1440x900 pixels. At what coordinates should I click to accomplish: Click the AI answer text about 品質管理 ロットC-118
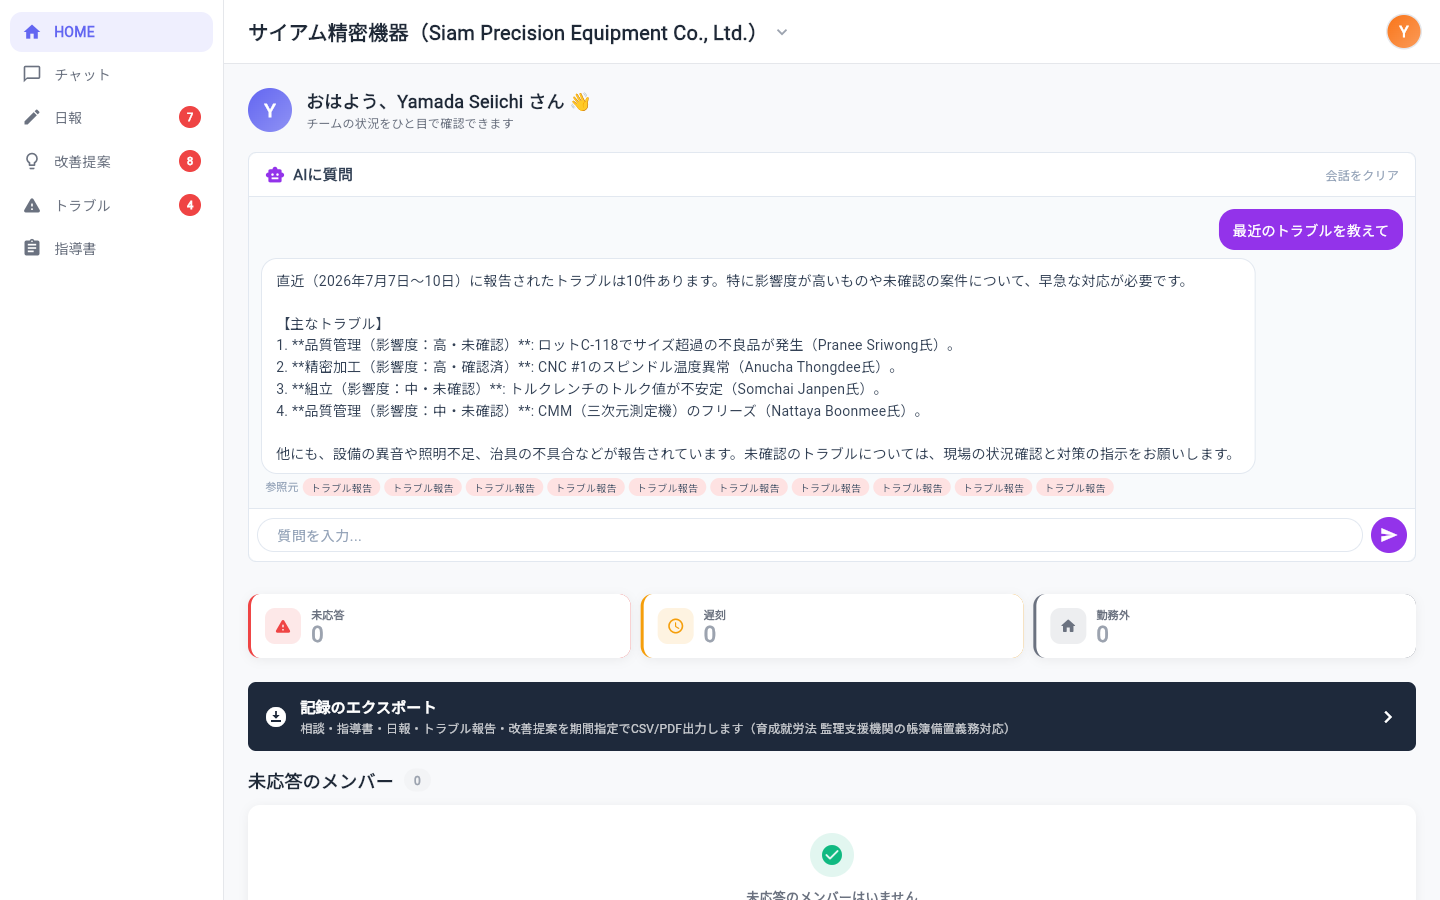coord(616,345)
